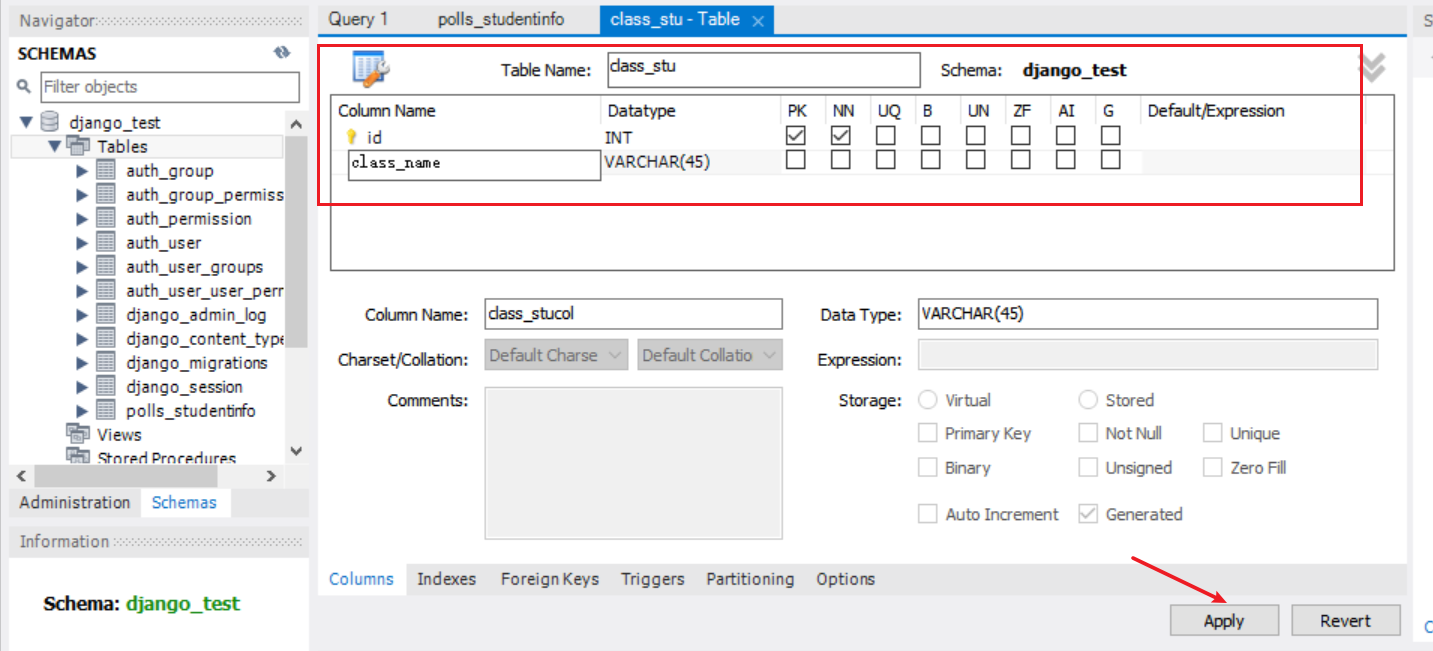Click the Tables folder icon
The height and width of the screenshot is (651, 1433).
tap(78, 146)
